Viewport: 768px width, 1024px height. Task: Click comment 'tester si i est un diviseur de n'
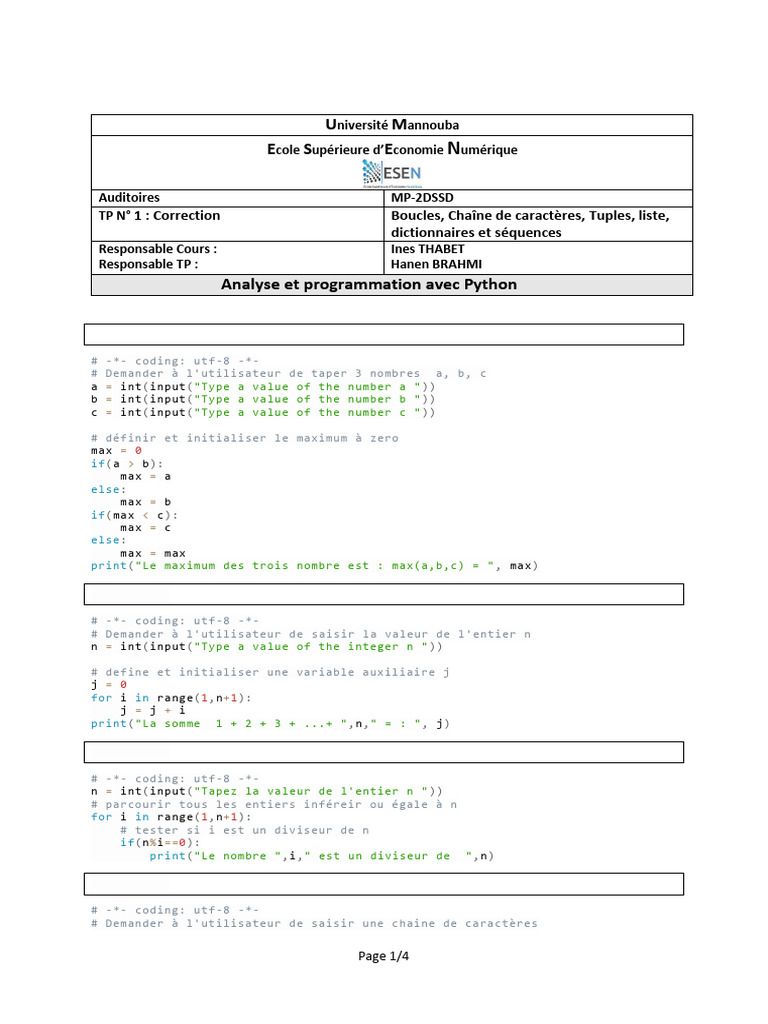[x=244, y=830]
